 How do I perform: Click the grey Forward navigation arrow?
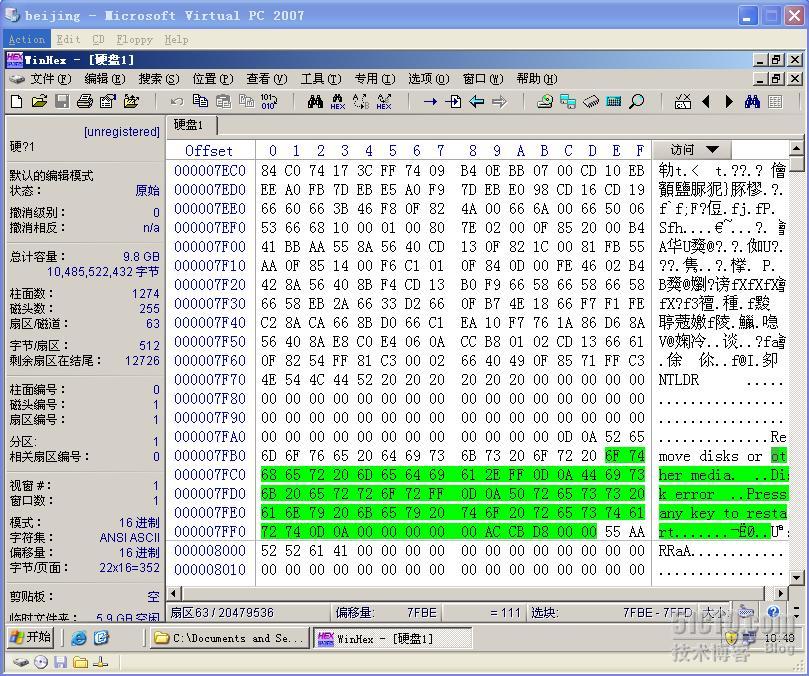(499, 102)
